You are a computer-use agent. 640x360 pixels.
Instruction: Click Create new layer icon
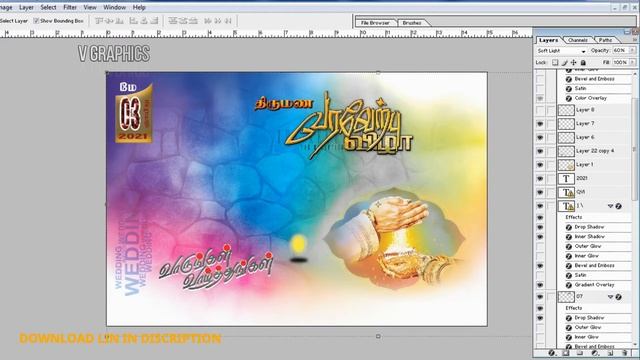(x=610, y=353)
